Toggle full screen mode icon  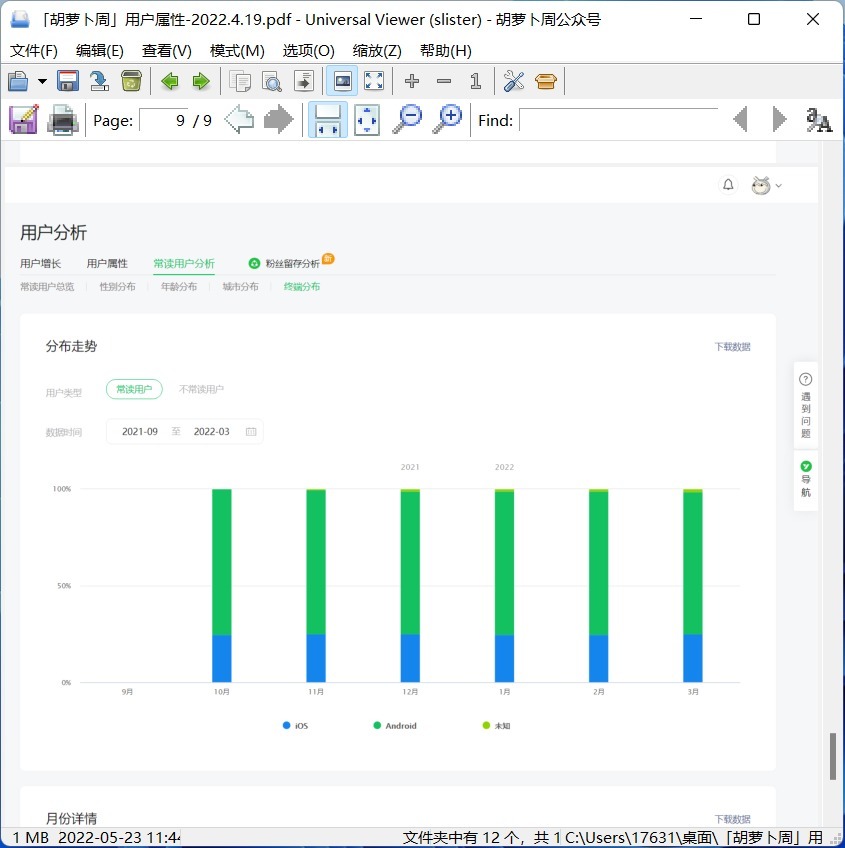(374, 81)
